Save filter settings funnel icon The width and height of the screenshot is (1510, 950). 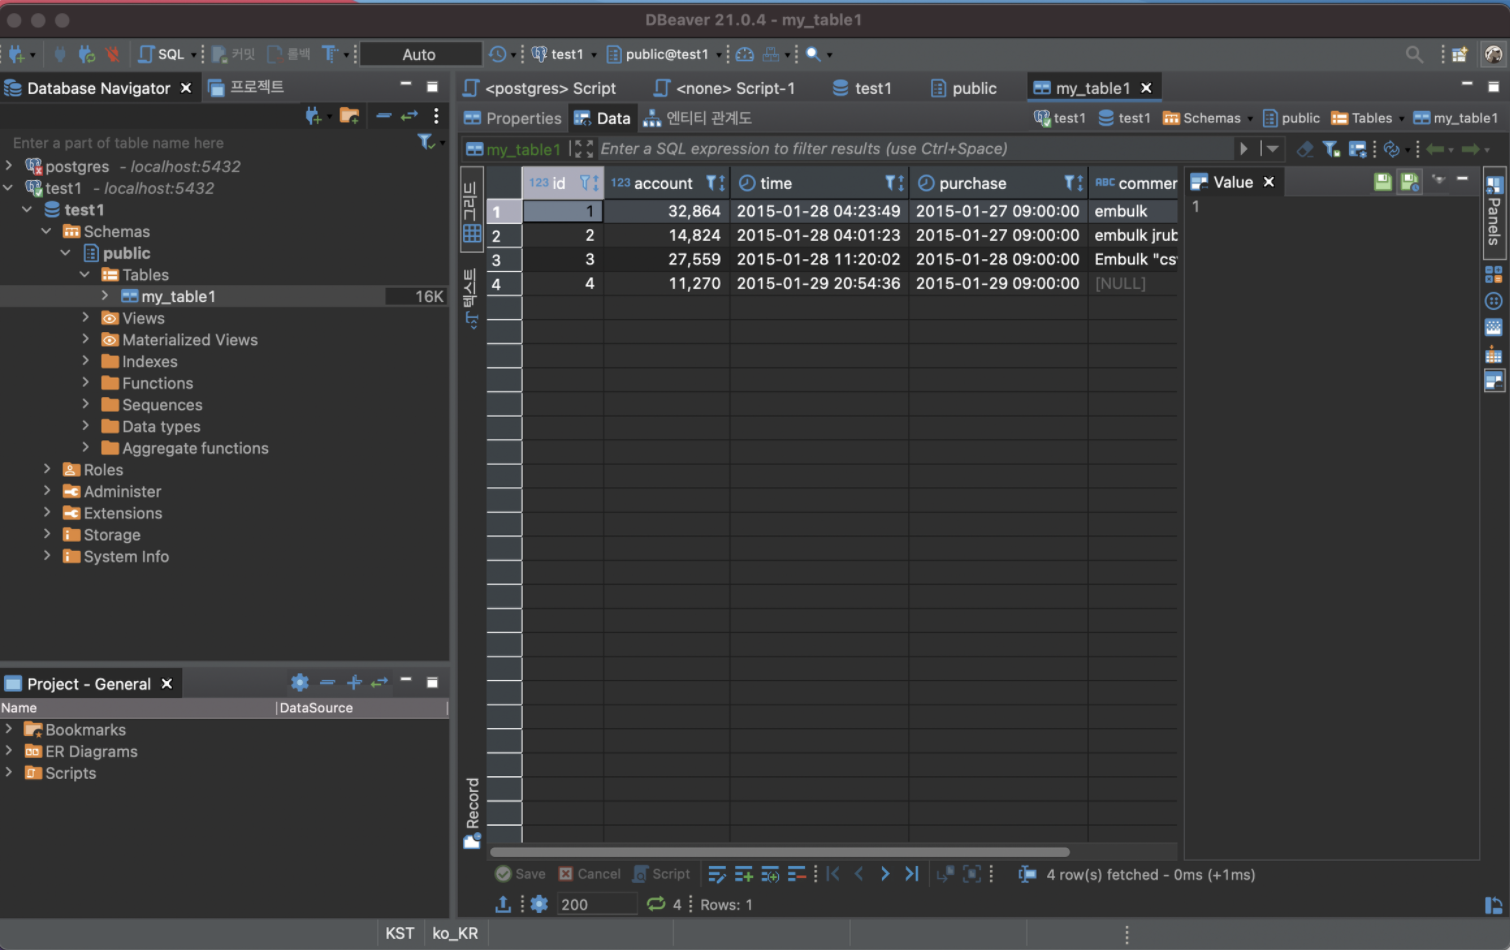point(1330,149)
